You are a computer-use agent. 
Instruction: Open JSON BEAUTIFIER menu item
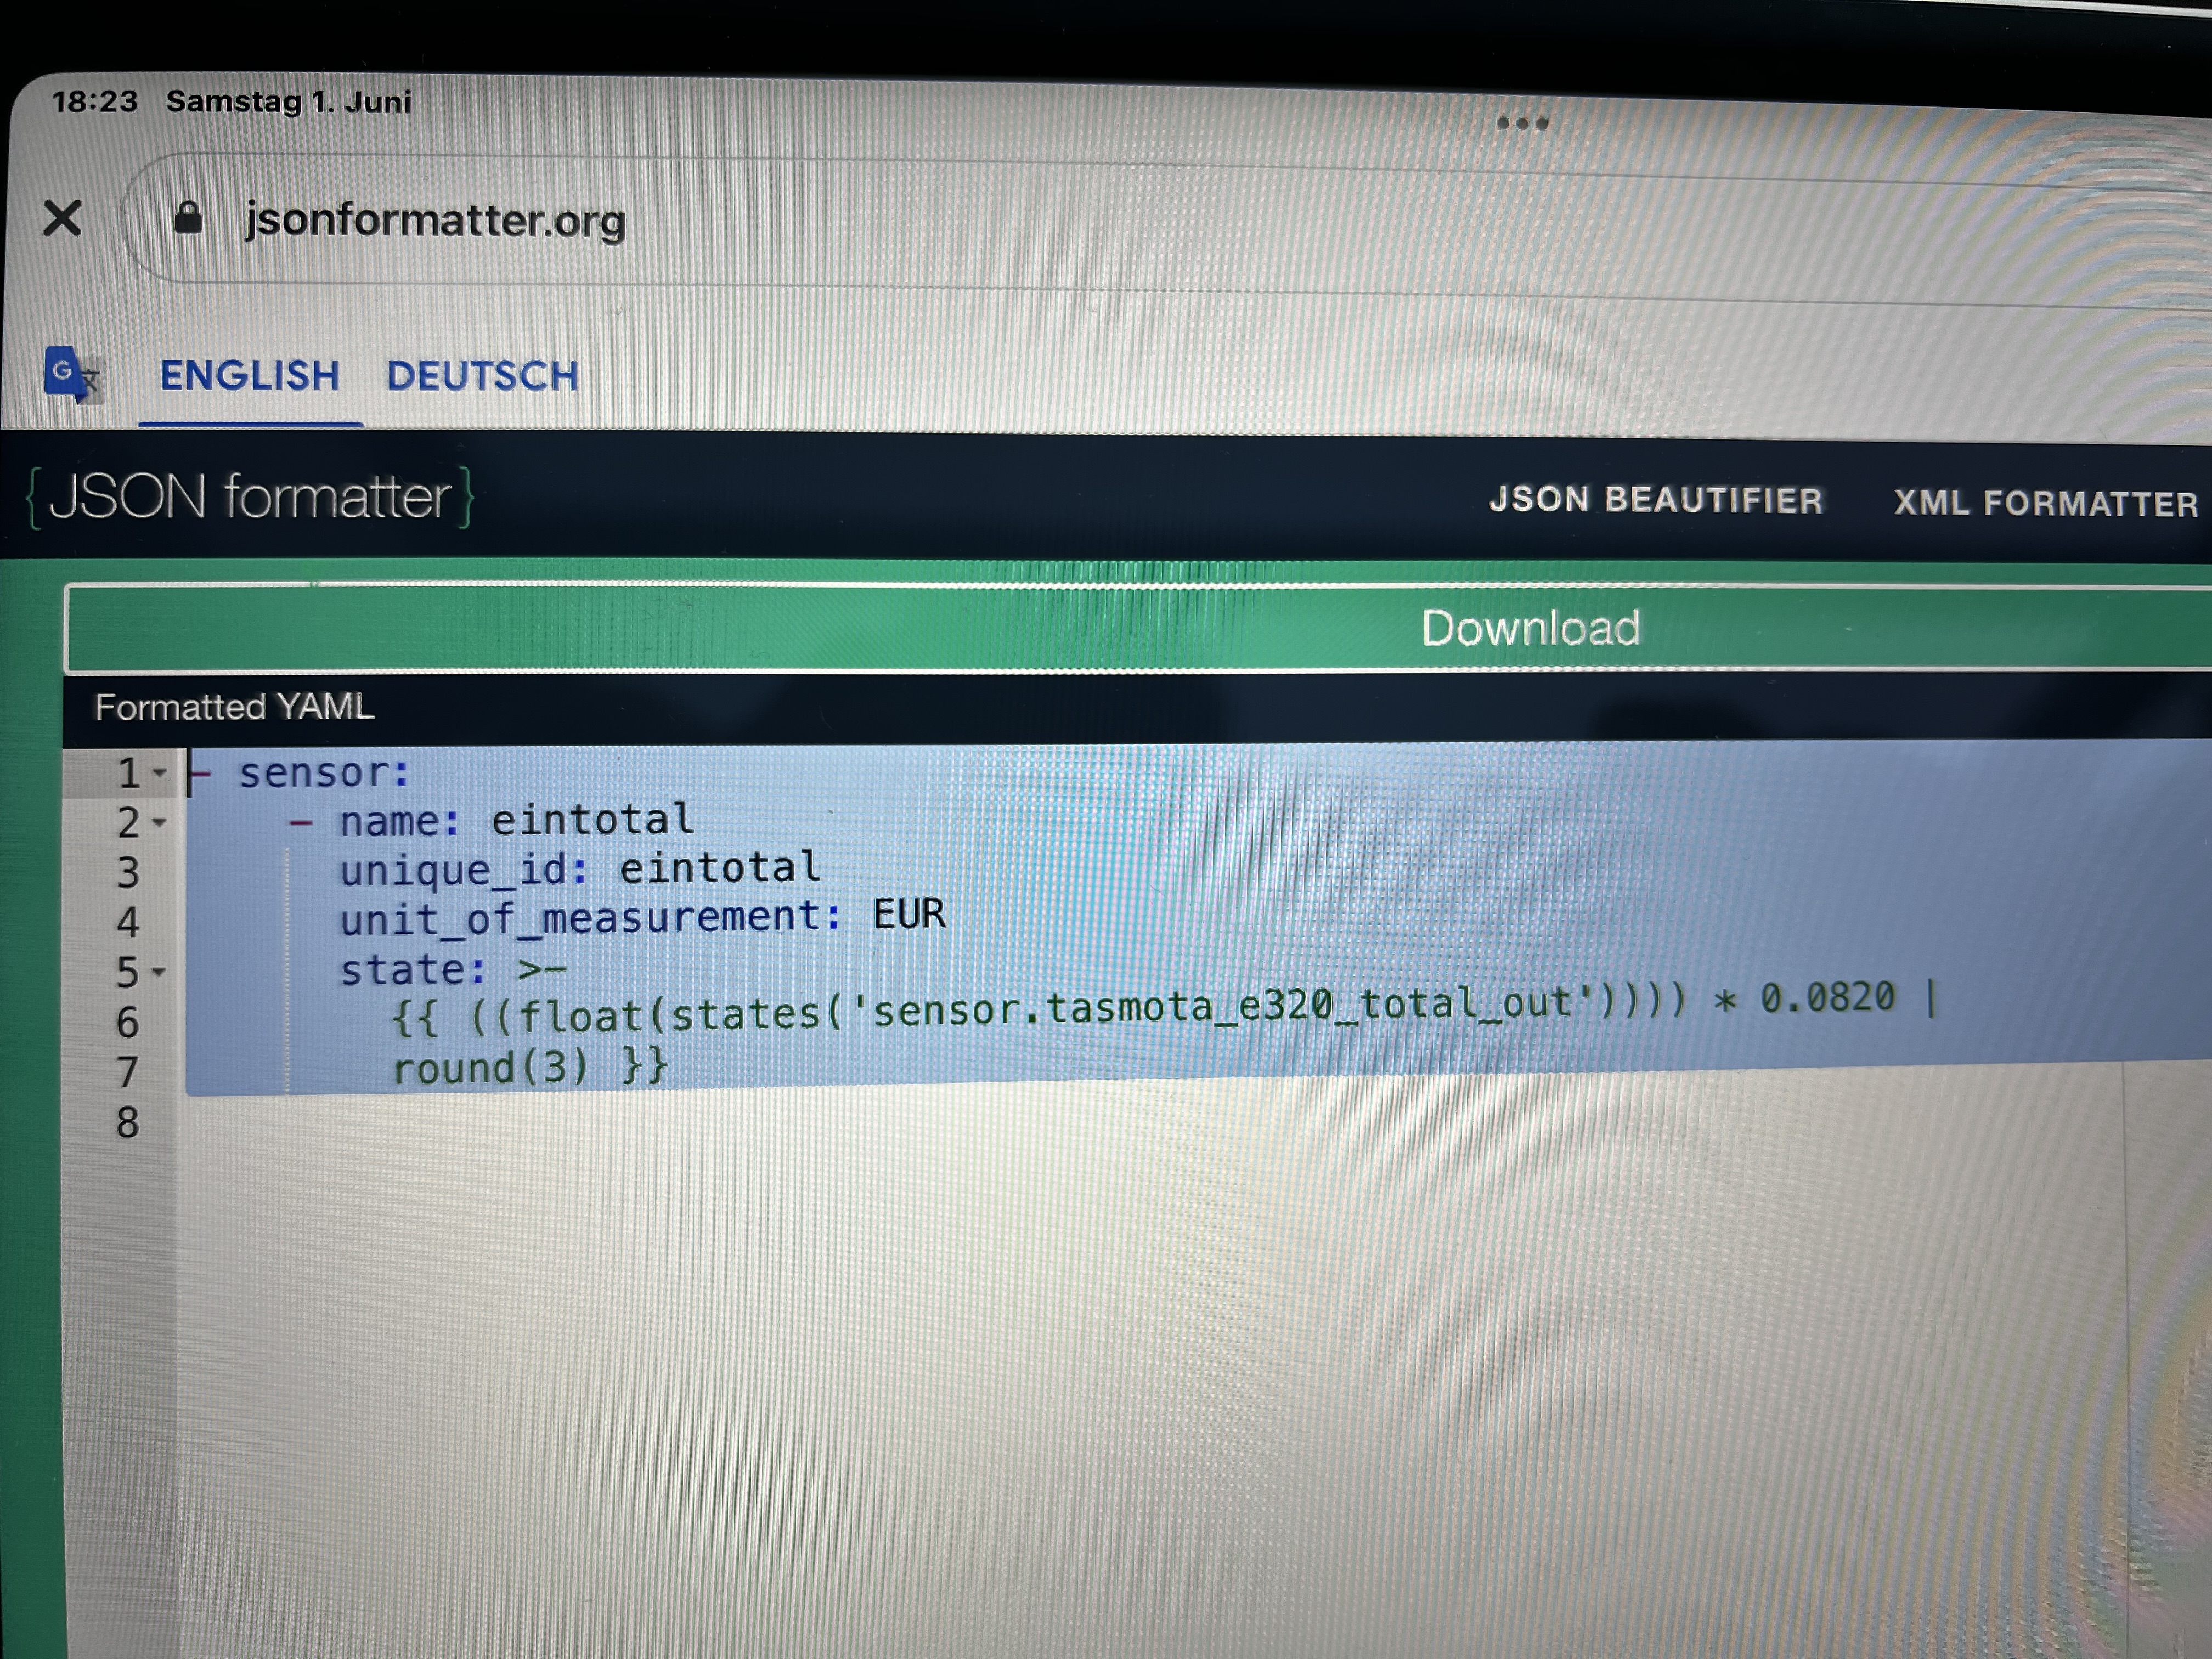point(1656,500)
